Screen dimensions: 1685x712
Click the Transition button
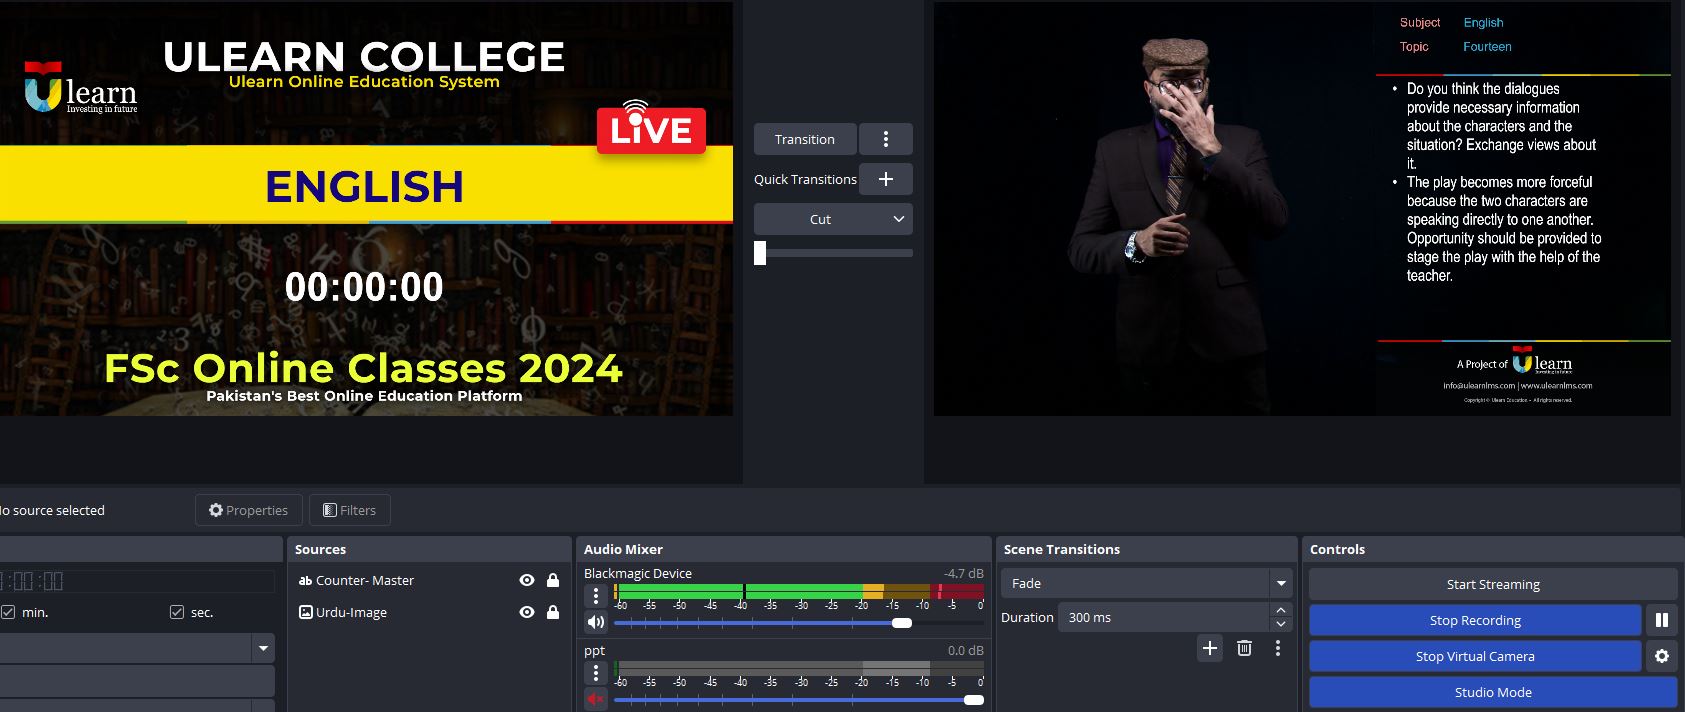[x=805, y=139]
